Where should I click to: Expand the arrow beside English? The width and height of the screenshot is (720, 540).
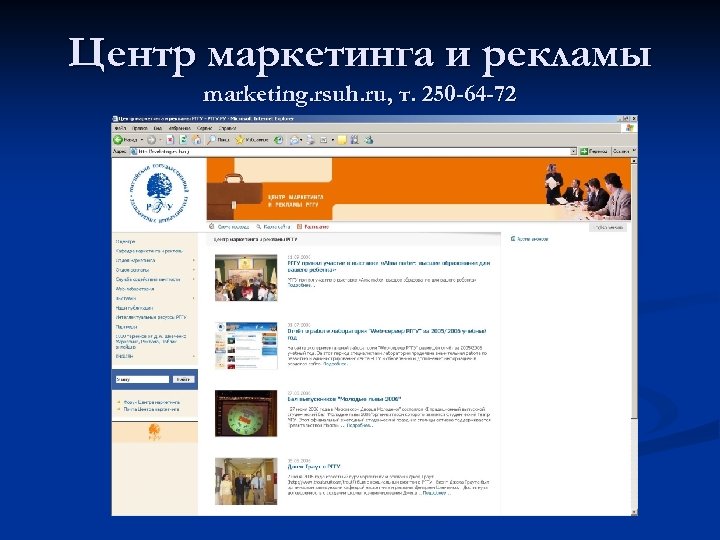click(194, 356)
